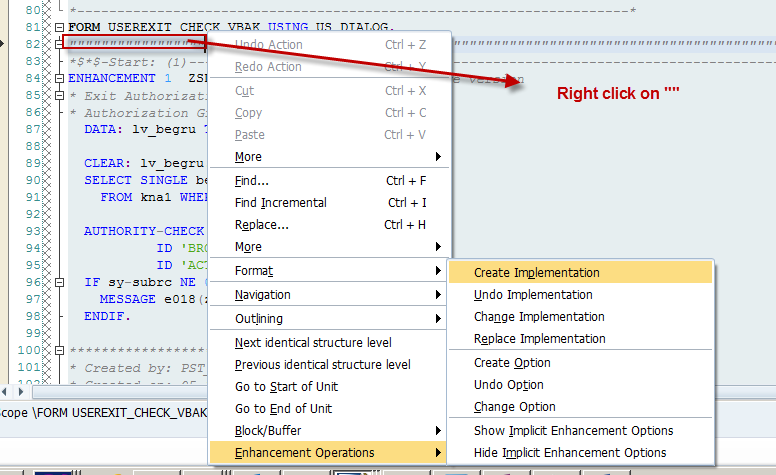Select Replace Implementation
The height and width of the screenshot is (475, 776).
[539, 339]
